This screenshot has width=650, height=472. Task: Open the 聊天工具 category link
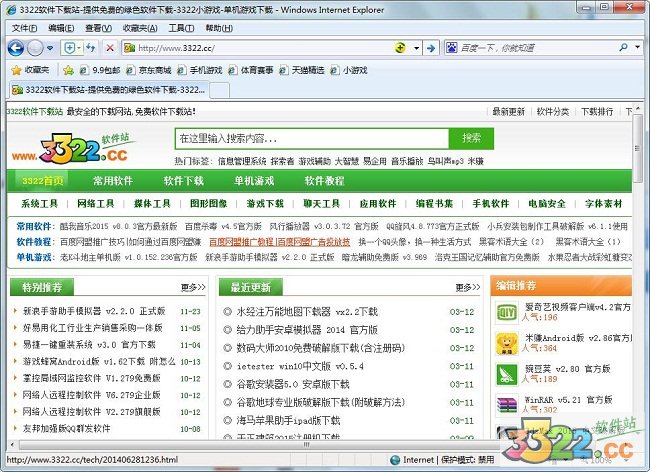tap(321, 203)
